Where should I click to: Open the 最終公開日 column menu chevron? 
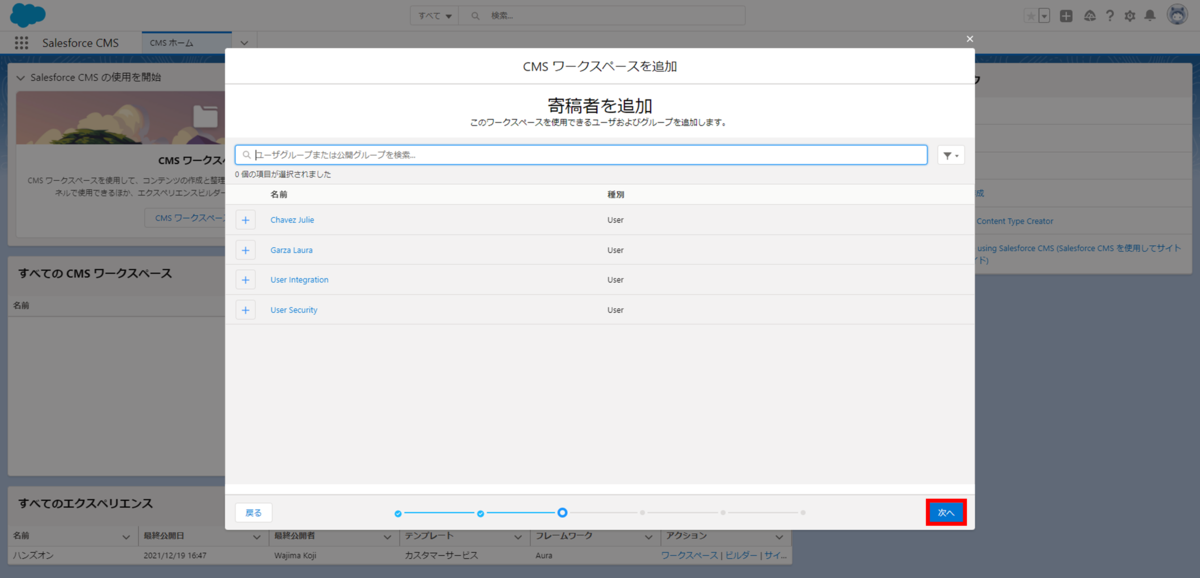(x=258, y=536)
